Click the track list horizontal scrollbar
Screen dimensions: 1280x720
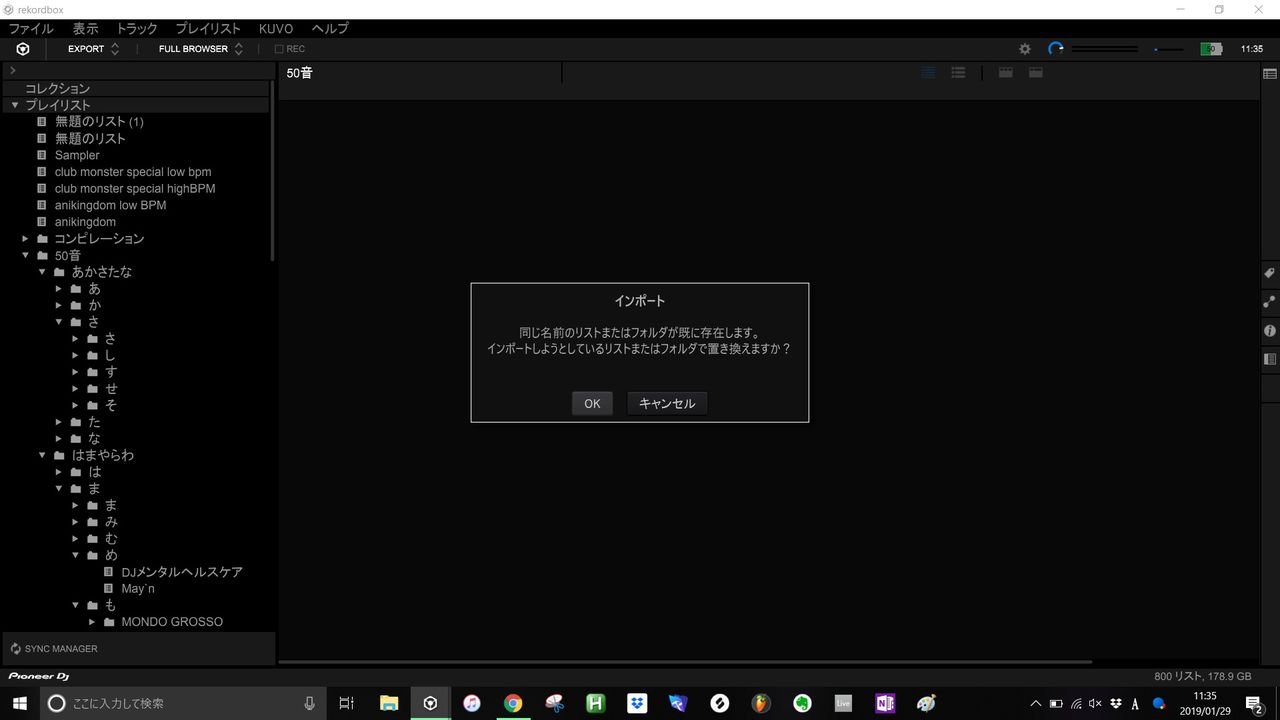point(685,662)
